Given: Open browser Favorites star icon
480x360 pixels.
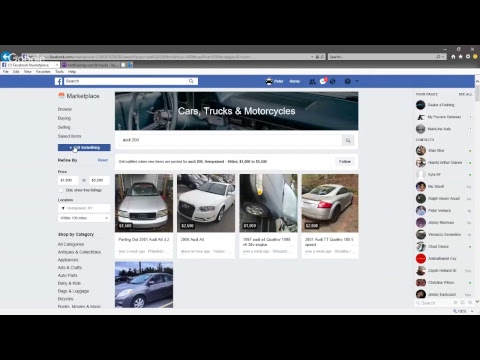Looking at the screenshot, I should coord(461,57).
